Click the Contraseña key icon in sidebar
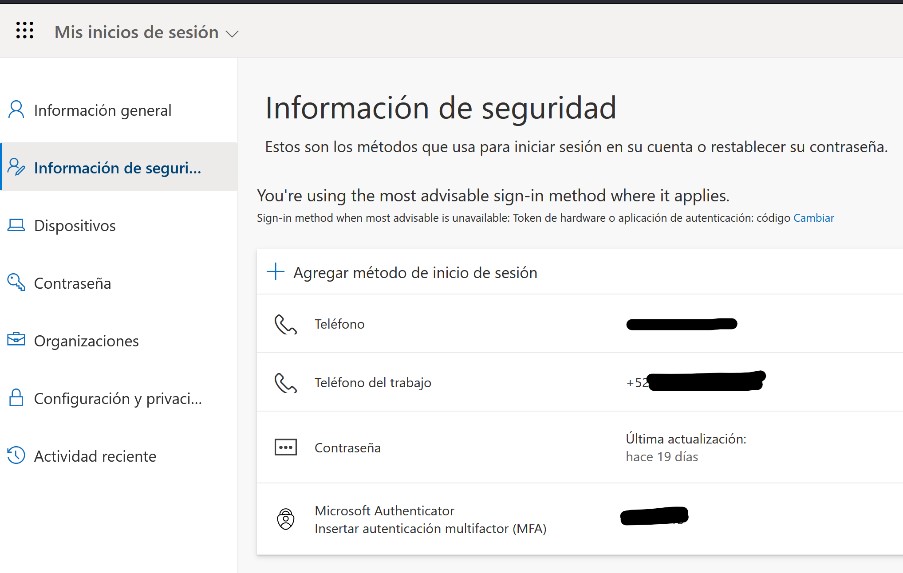 pyautogui.click(x=16, y=283)
